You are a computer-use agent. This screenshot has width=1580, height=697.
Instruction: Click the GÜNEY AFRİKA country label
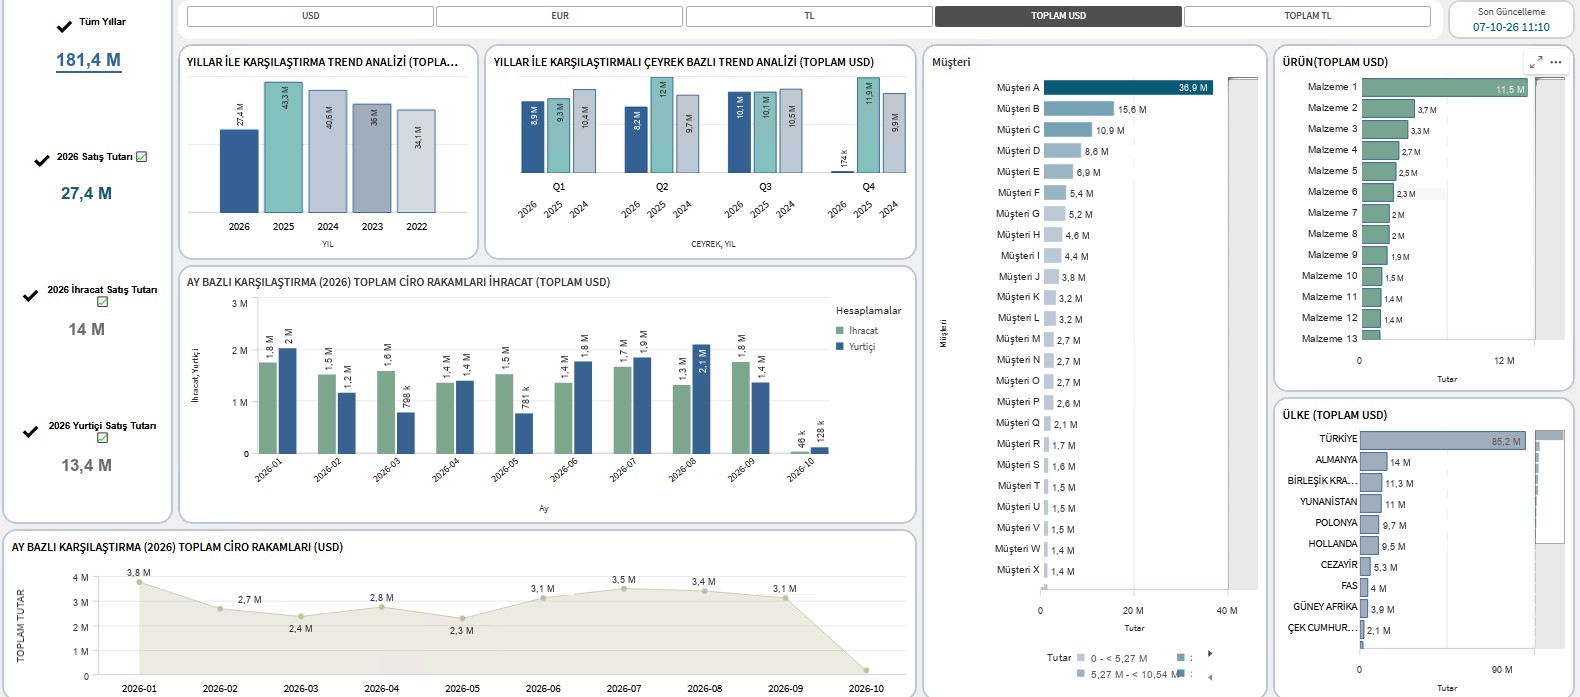click(1325, 607)
